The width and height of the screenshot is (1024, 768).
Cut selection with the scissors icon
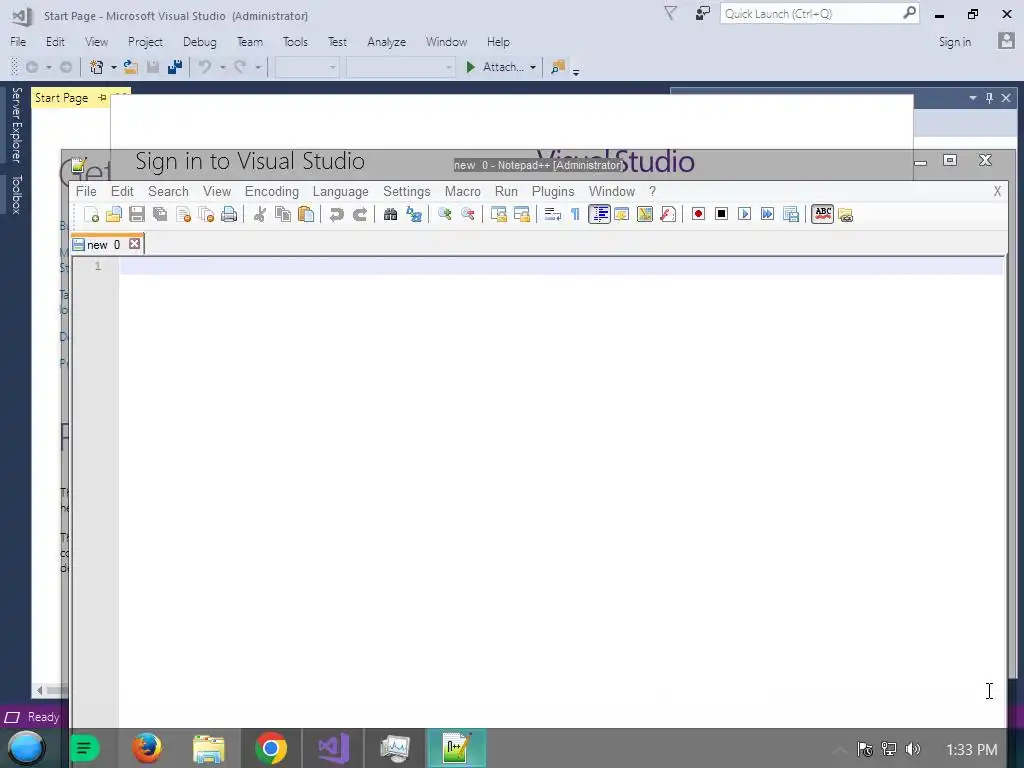259,214
